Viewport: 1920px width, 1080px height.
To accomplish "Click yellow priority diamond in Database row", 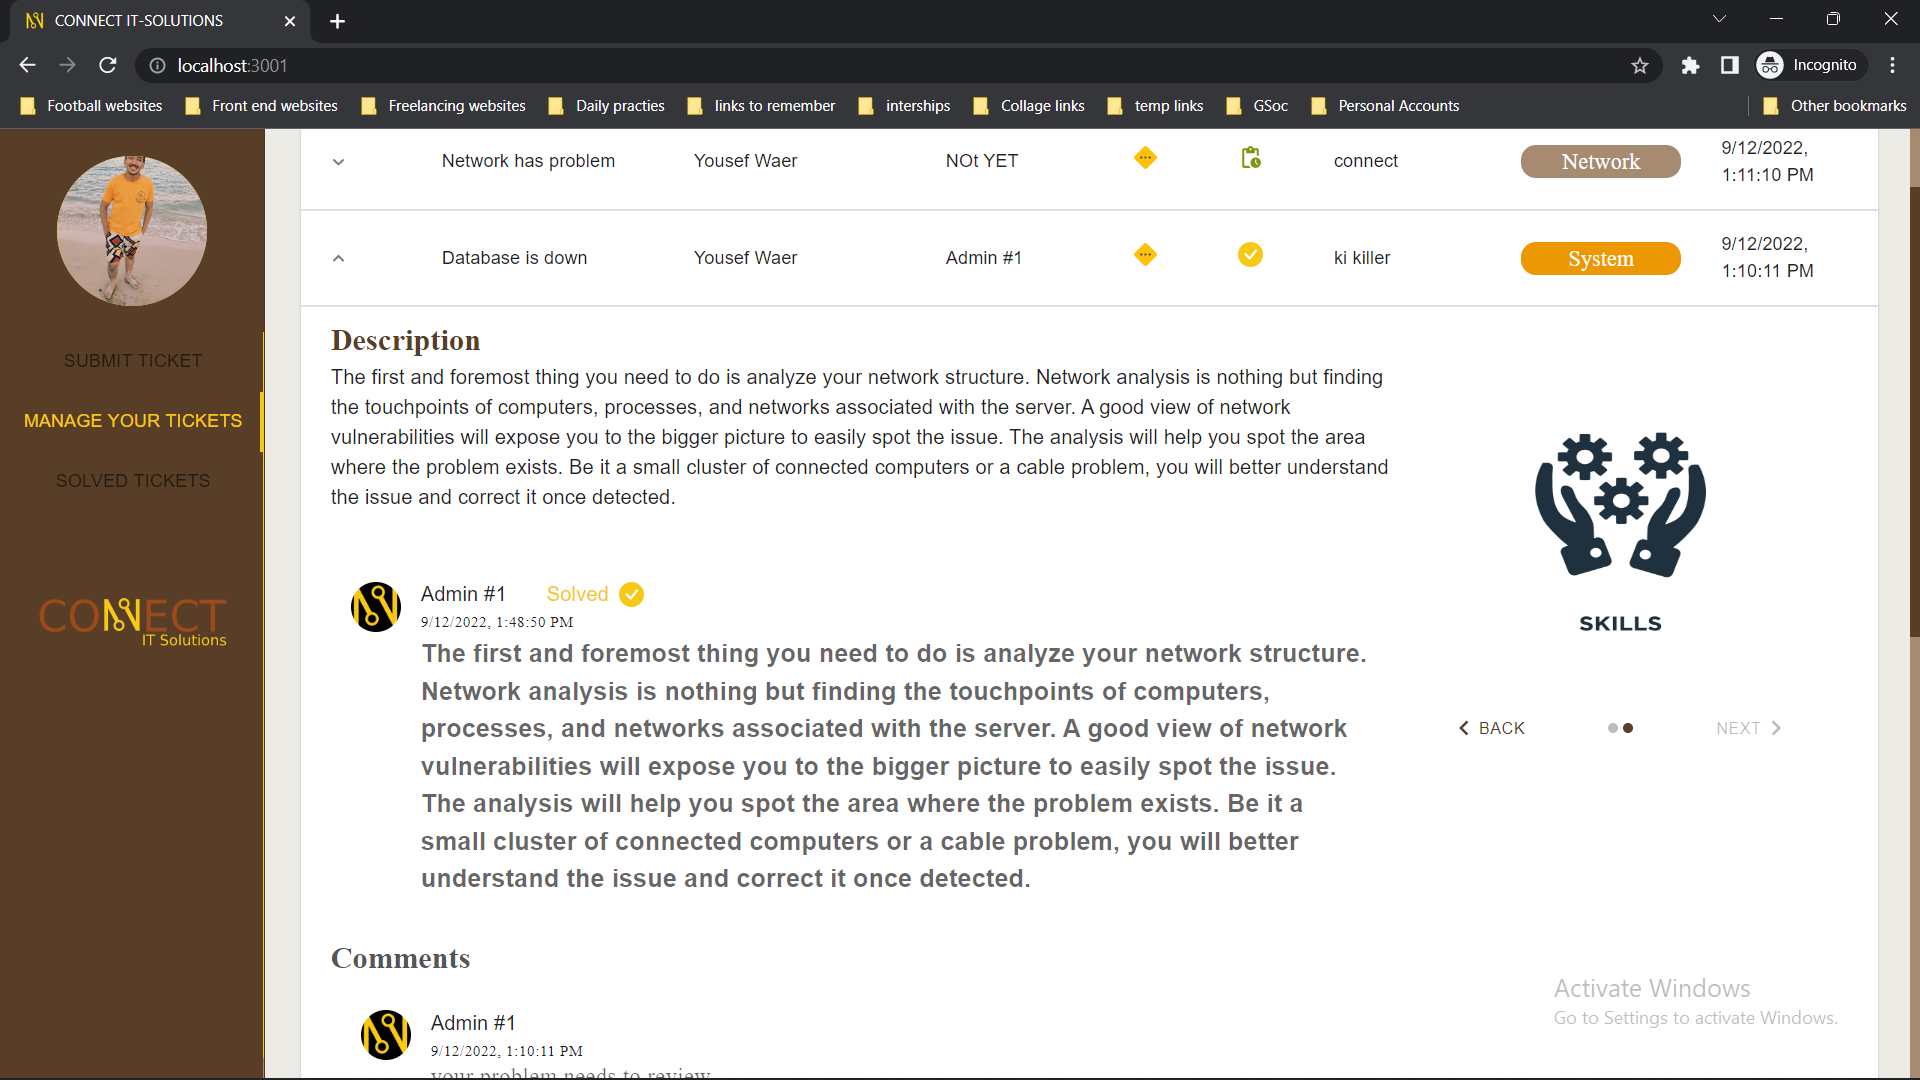I will (x=1145, y=255).
